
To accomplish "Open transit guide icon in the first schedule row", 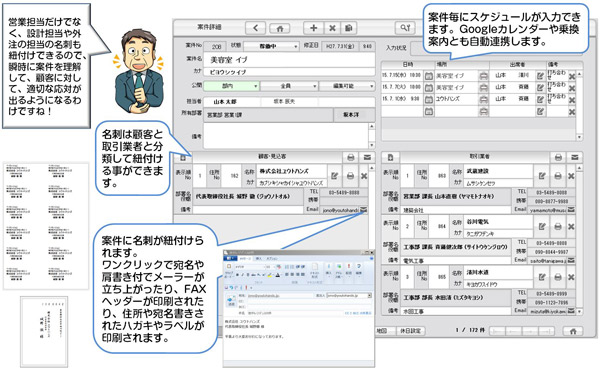I will tap(484, 76).
